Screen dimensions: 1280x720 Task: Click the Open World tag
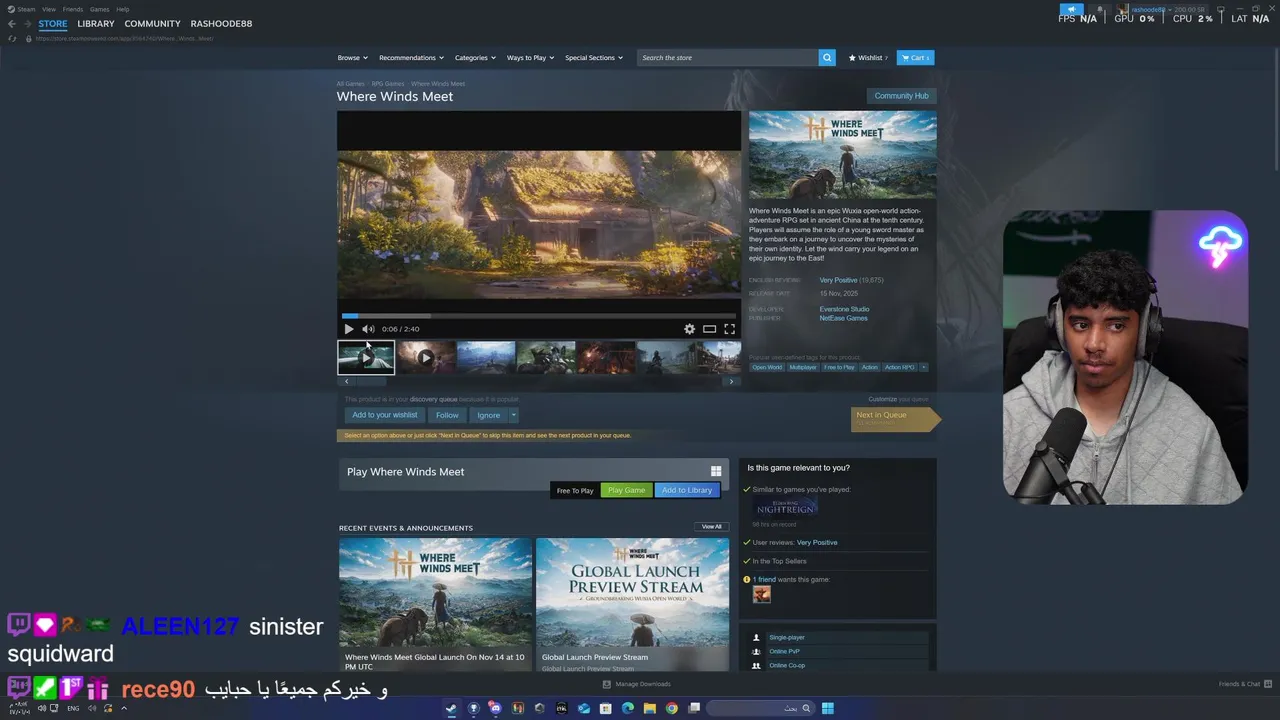point(767,367)
